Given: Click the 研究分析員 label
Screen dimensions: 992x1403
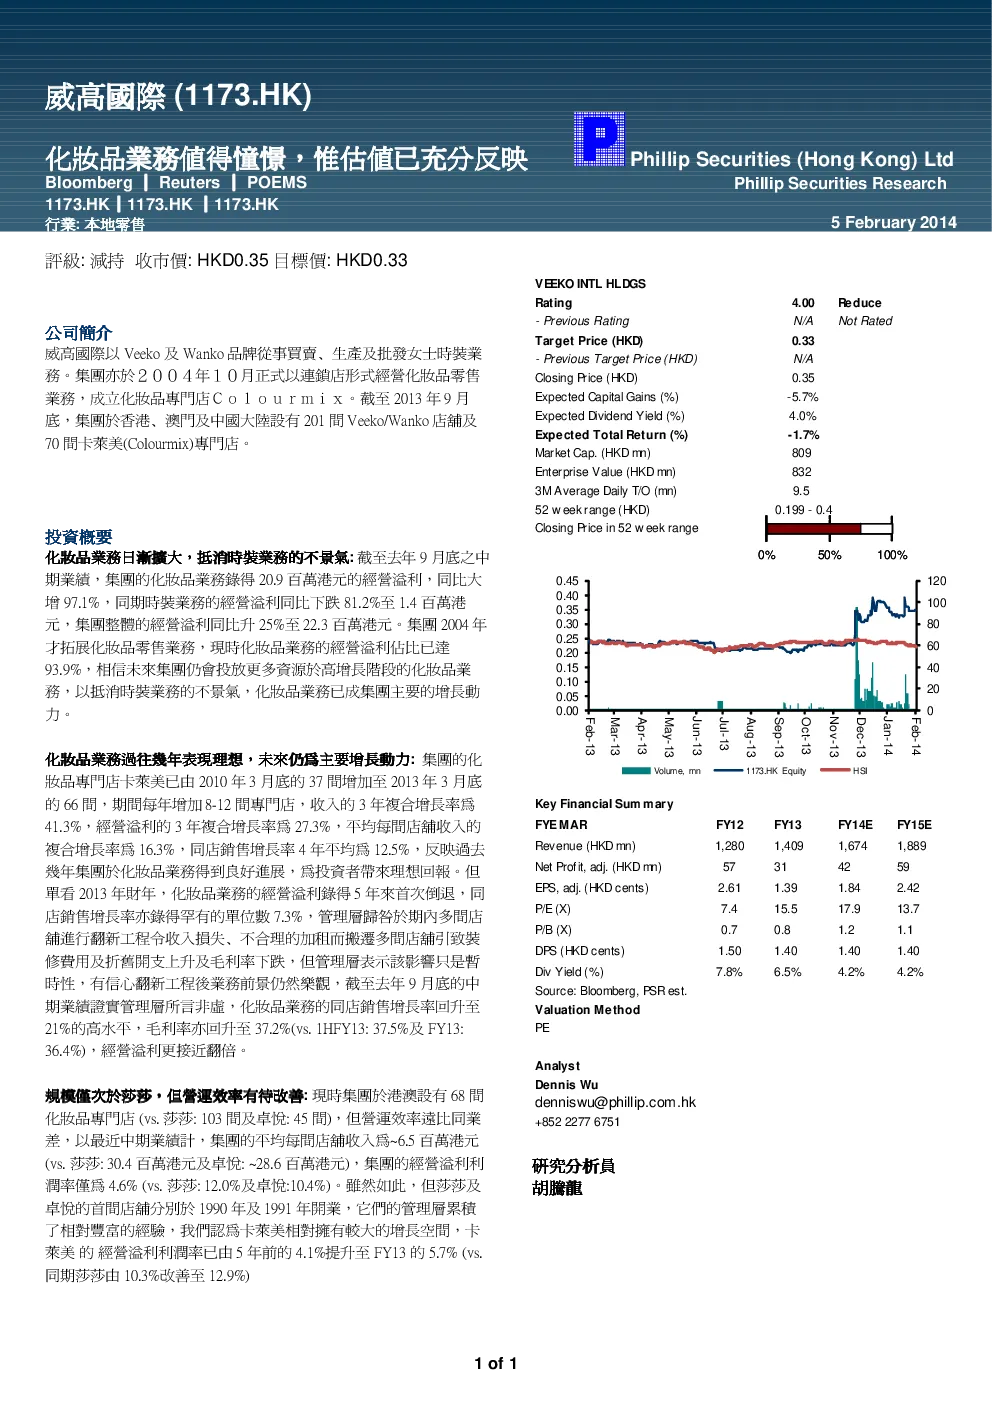Looking at the screenshot, I should [x=573, y=1166].
